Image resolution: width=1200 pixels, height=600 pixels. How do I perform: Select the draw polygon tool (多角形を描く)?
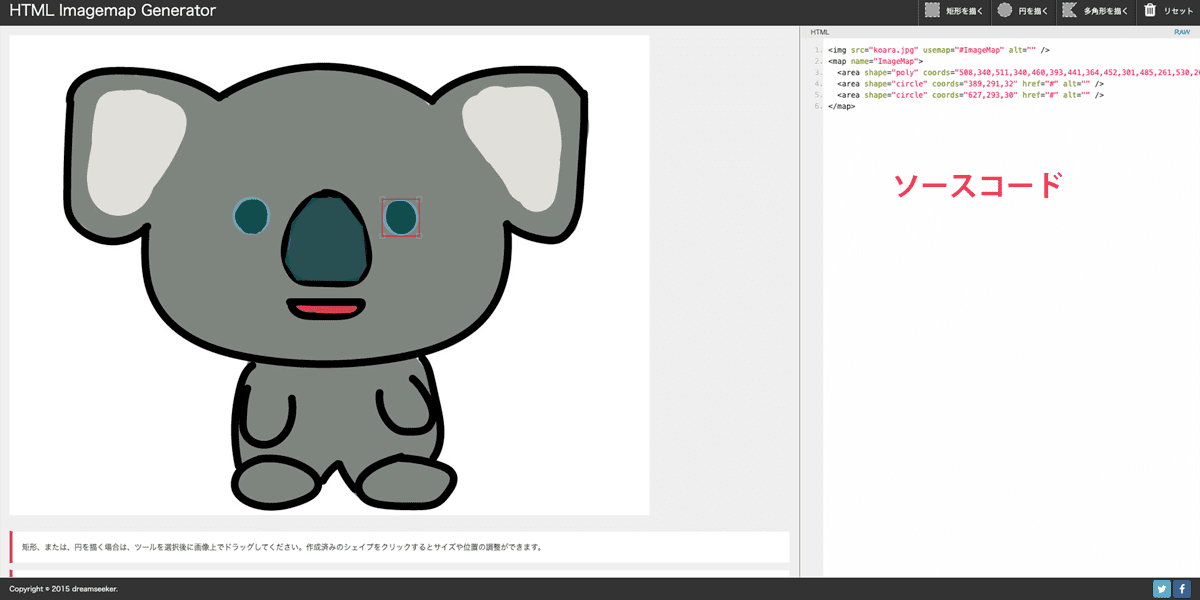tap(1095, 12)
